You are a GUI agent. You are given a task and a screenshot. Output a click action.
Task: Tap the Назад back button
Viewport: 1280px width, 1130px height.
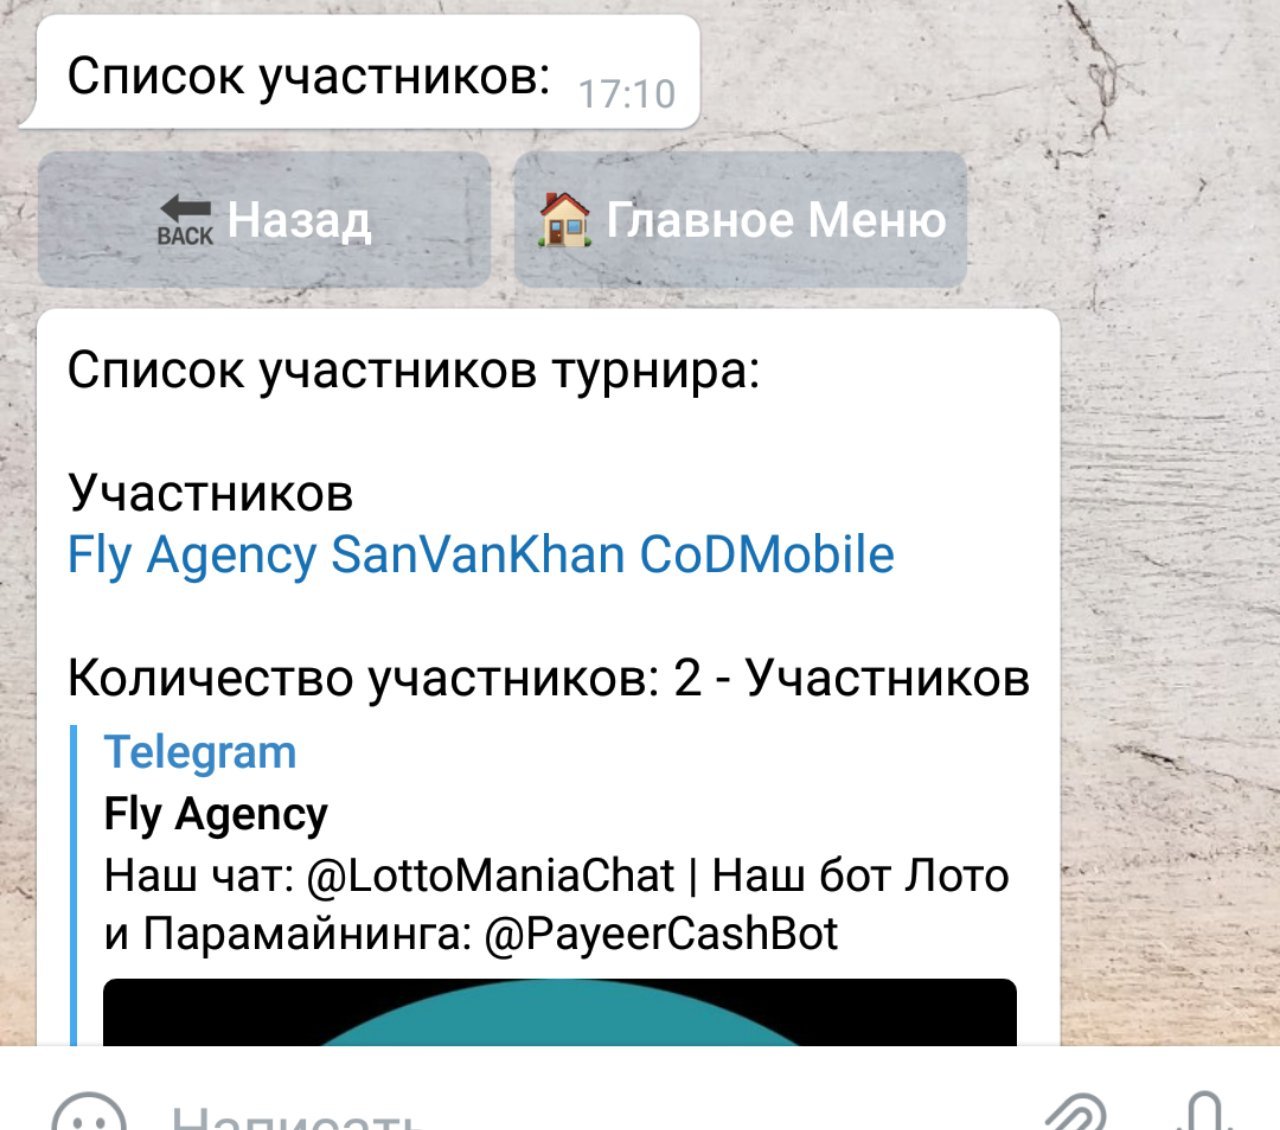[x=264, y=219]
